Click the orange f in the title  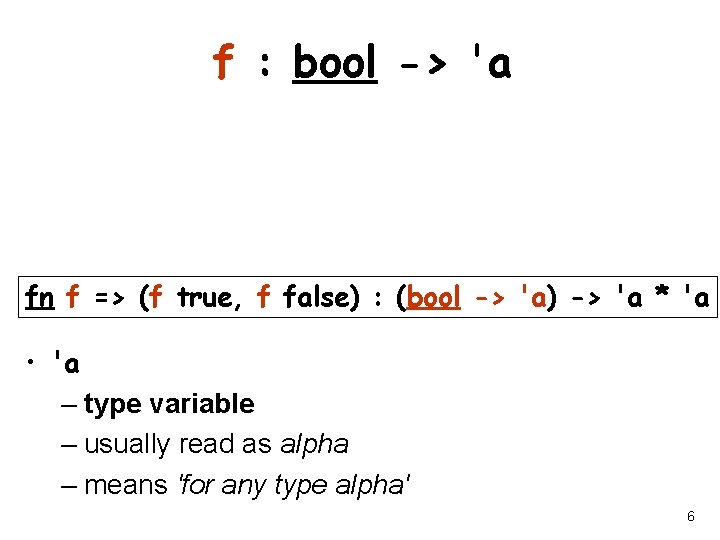tap(225, 64)
